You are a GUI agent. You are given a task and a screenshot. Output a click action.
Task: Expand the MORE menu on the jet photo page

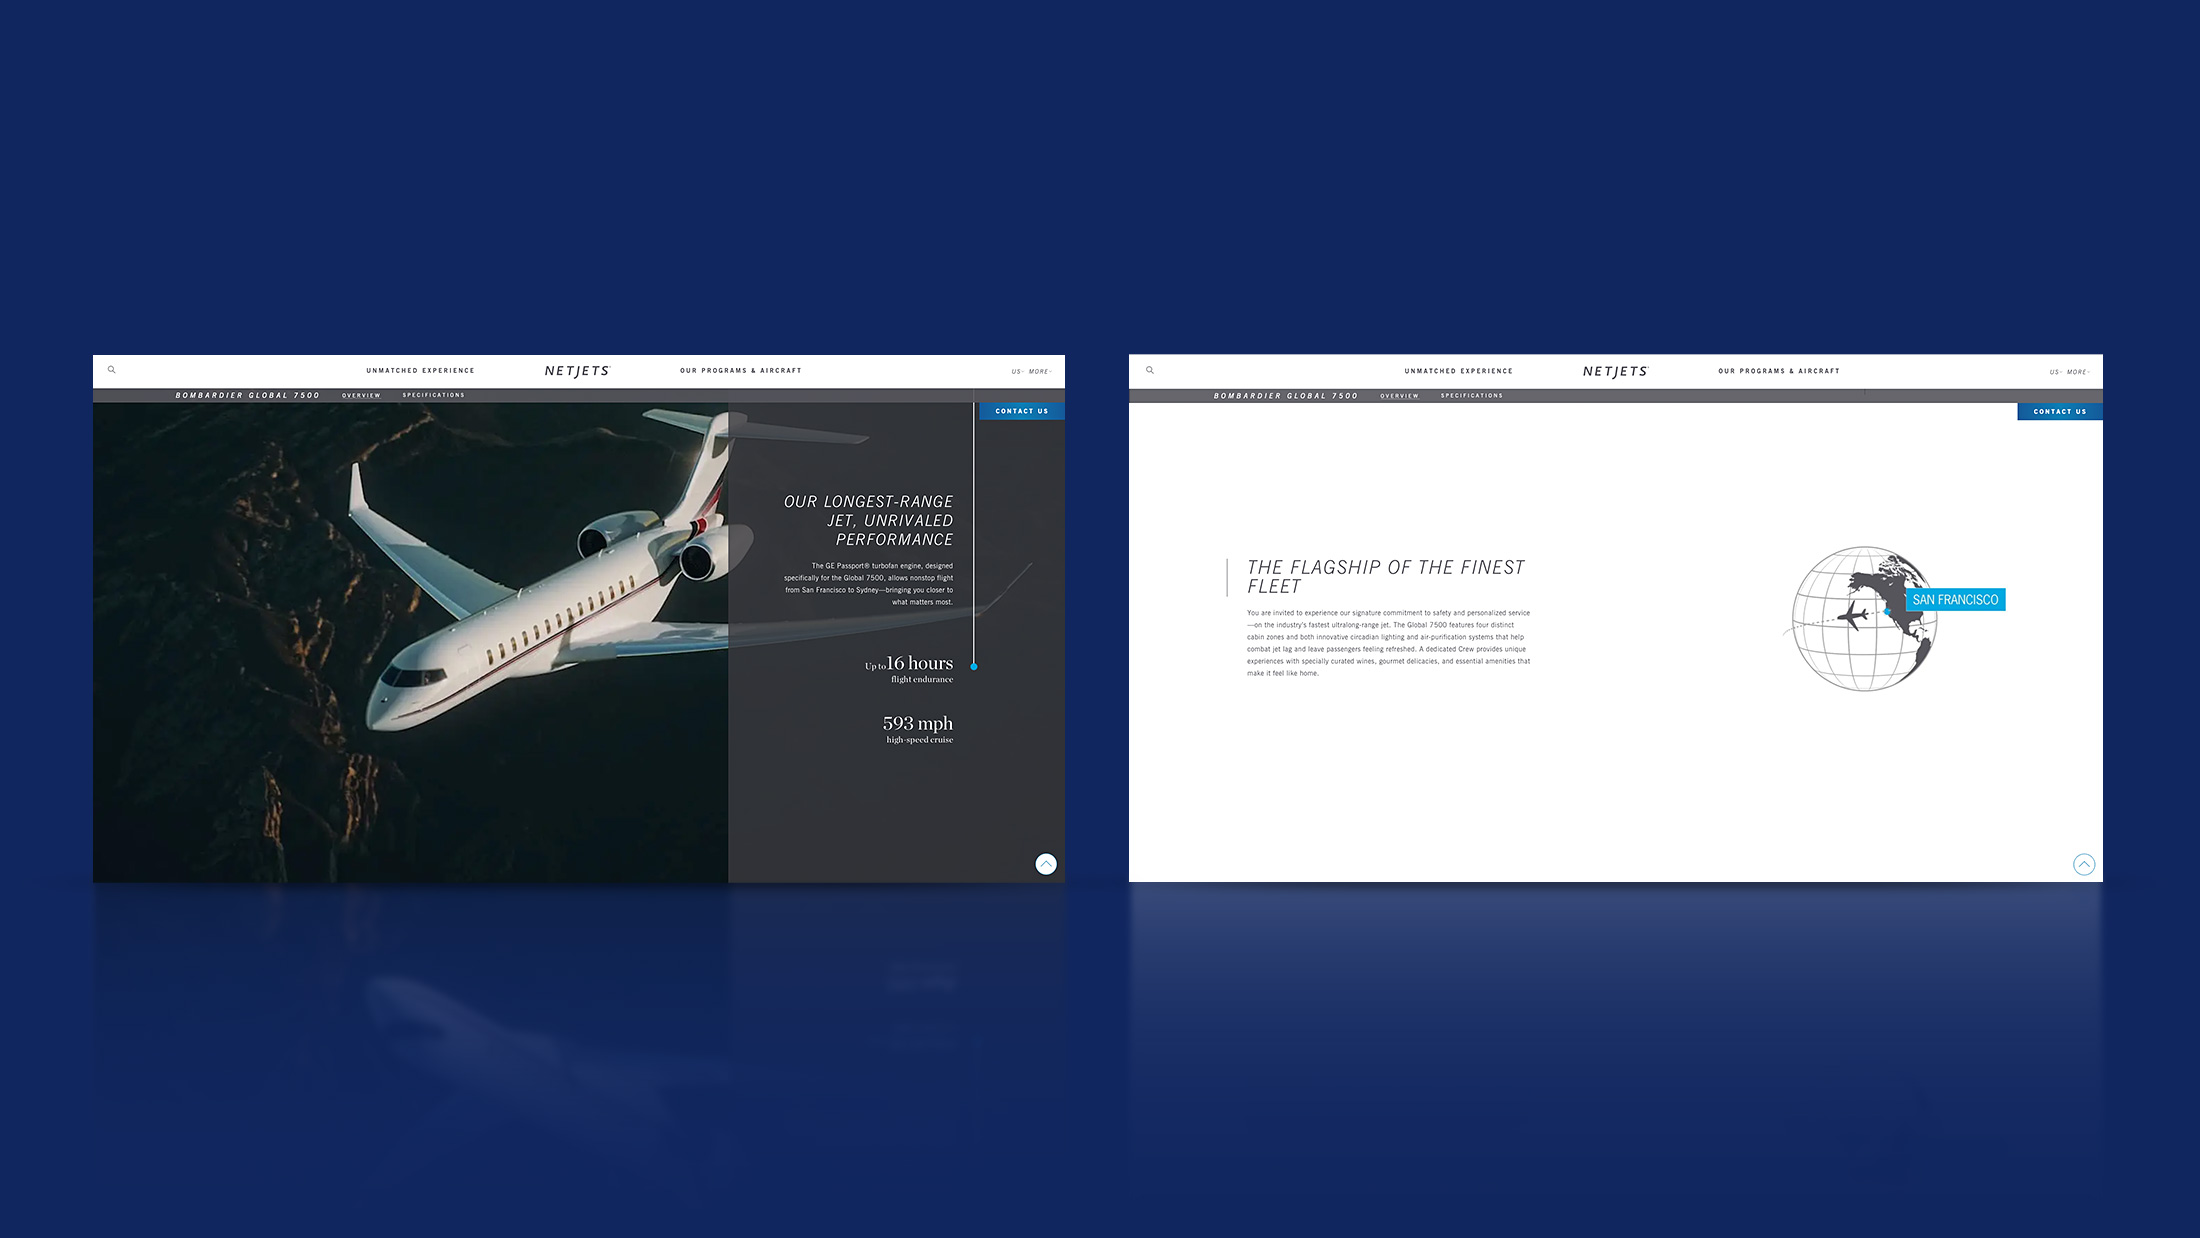(x=1040, y=372)
